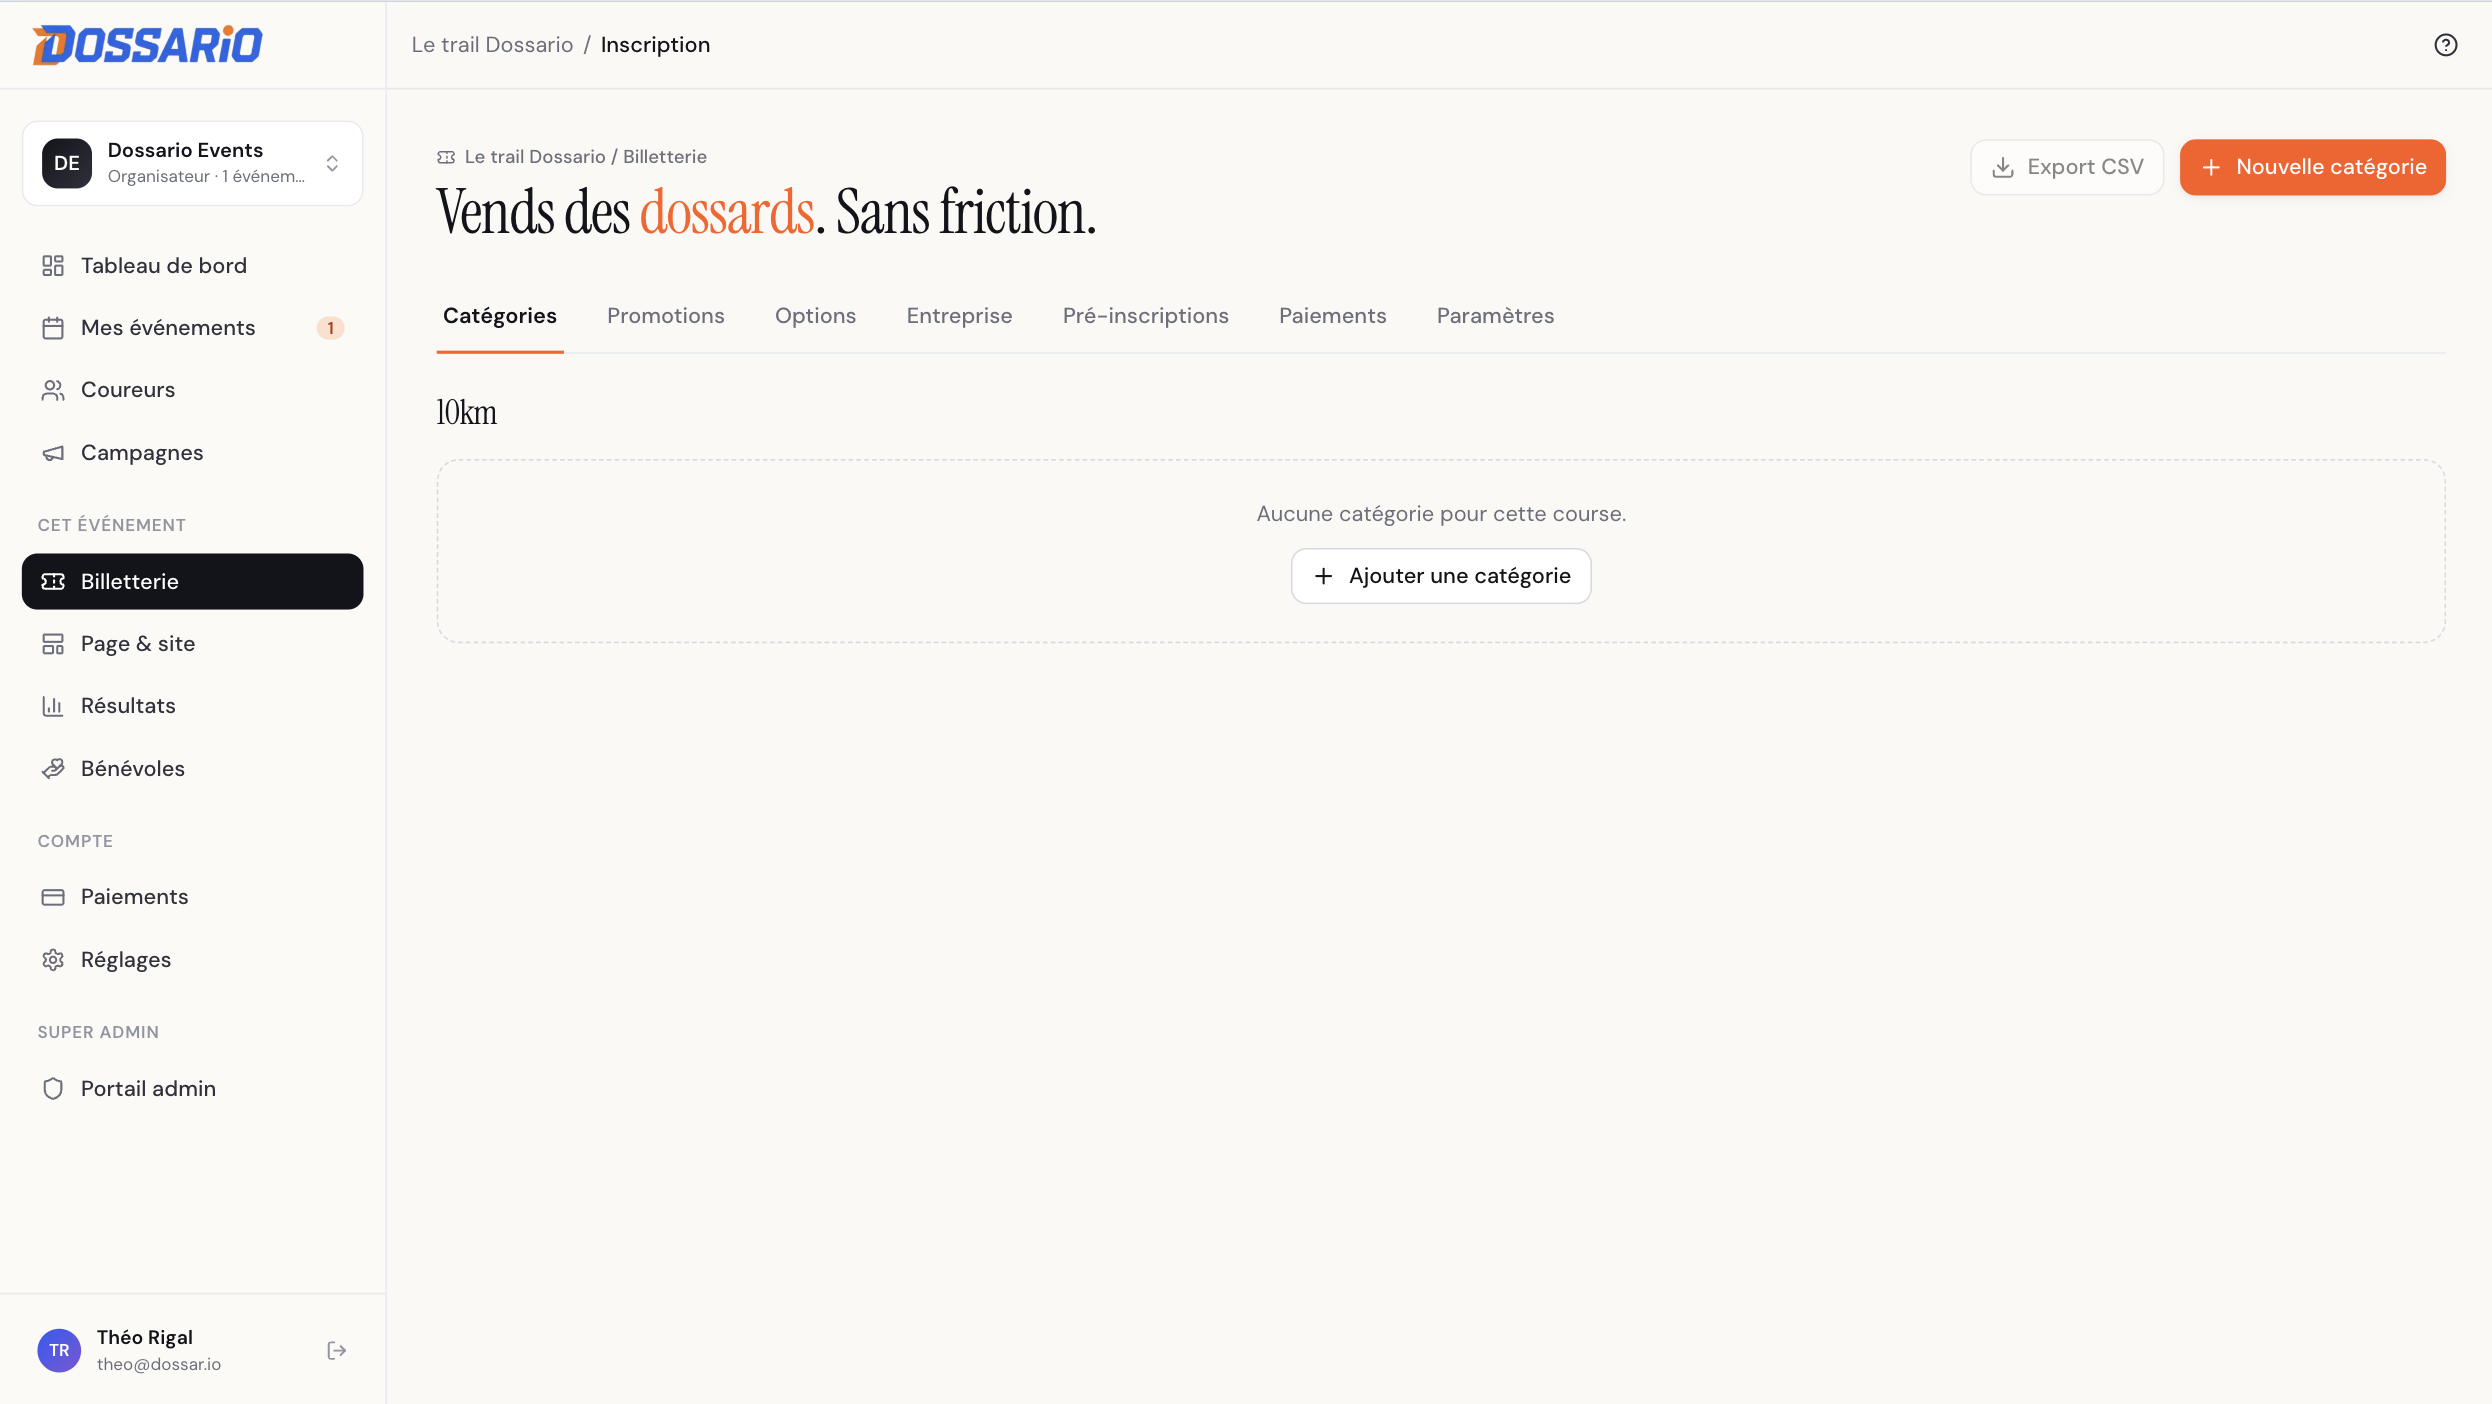
Task: Click the Portail admin shield icon
Action: [x=53, y=1089]
